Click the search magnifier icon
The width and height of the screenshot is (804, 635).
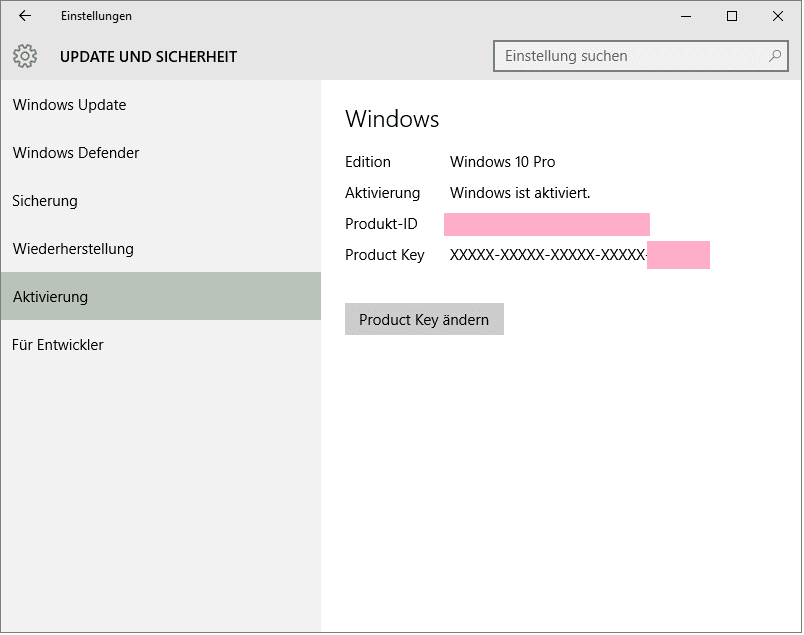point(775,56)
